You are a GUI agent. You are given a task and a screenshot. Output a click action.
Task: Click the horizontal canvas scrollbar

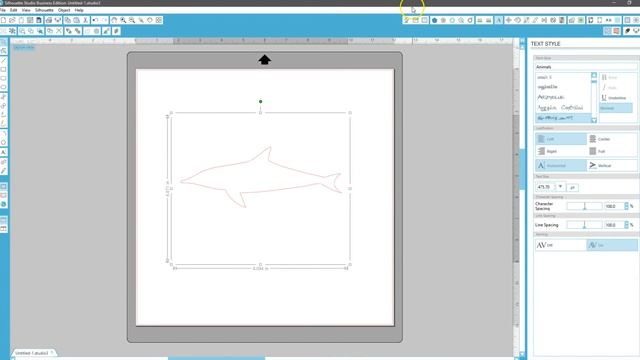216,358
